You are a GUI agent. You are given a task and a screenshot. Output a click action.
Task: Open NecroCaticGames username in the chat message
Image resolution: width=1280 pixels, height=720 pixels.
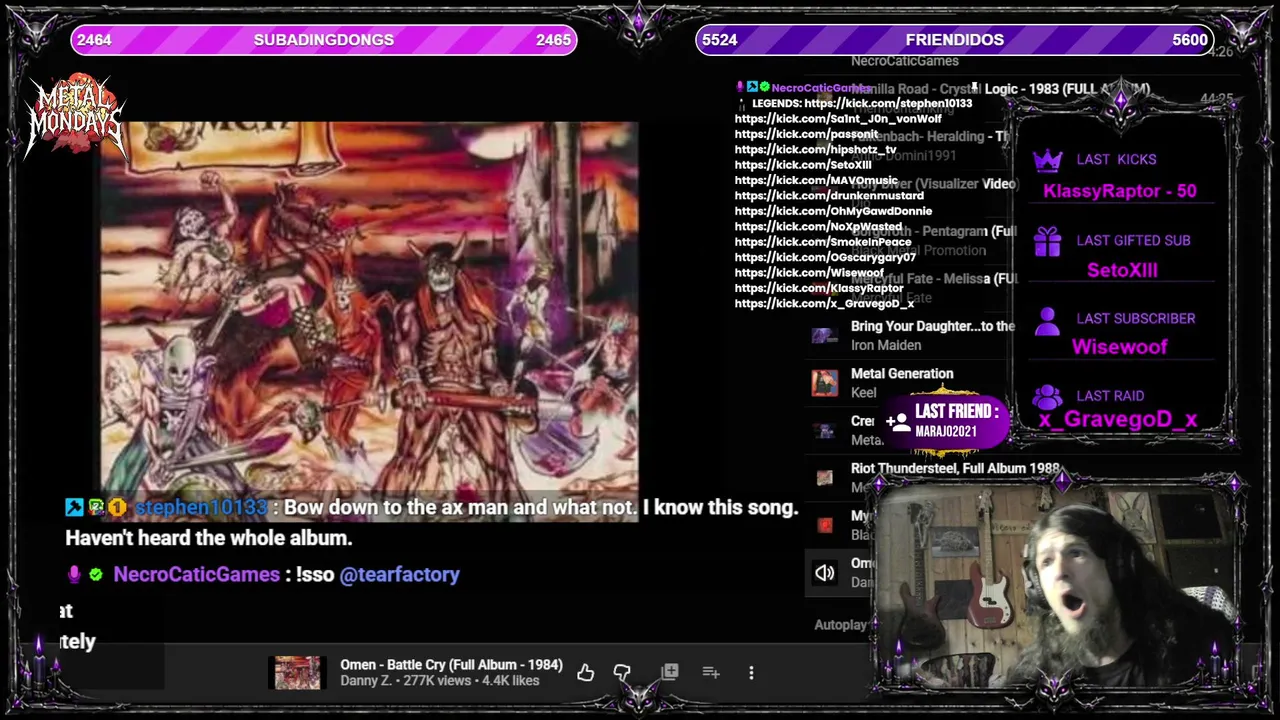pyautogui.click(x=196, y=575)
